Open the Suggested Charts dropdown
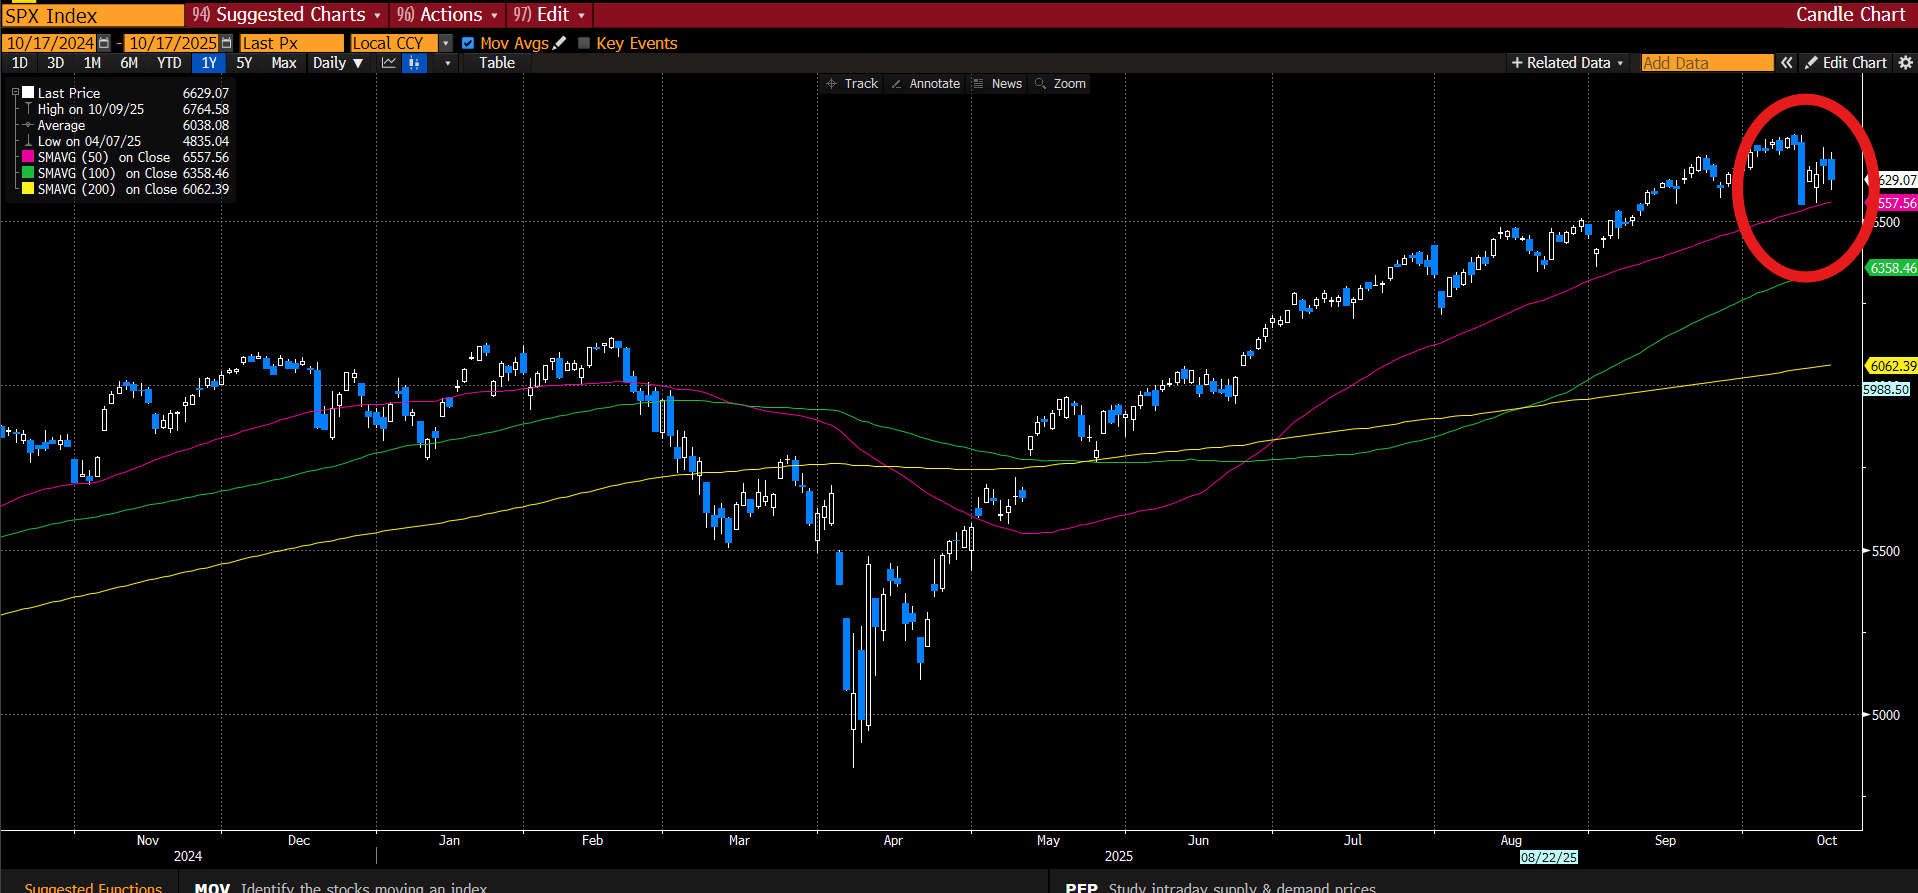1918x893 pixels. (x=287, y=15)
